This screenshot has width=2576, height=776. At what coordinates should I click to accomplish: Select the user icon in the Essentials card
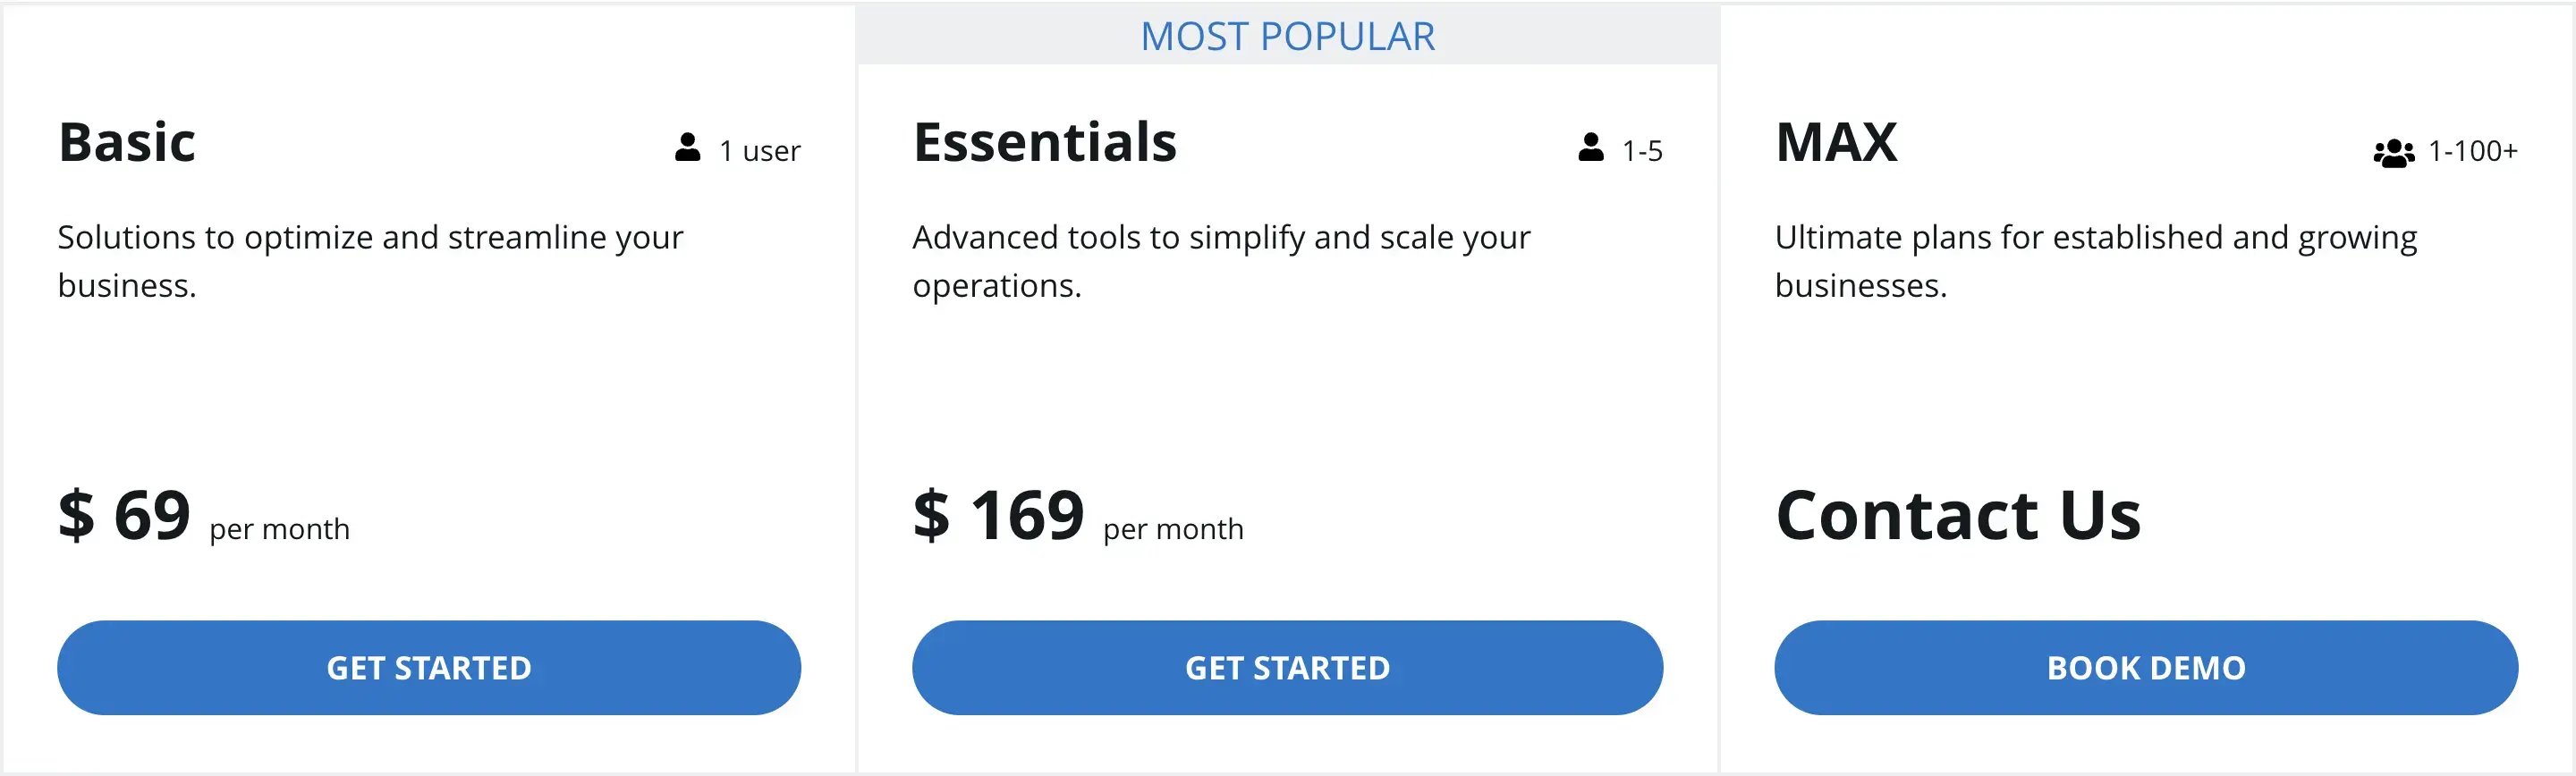coord(1590,150)
